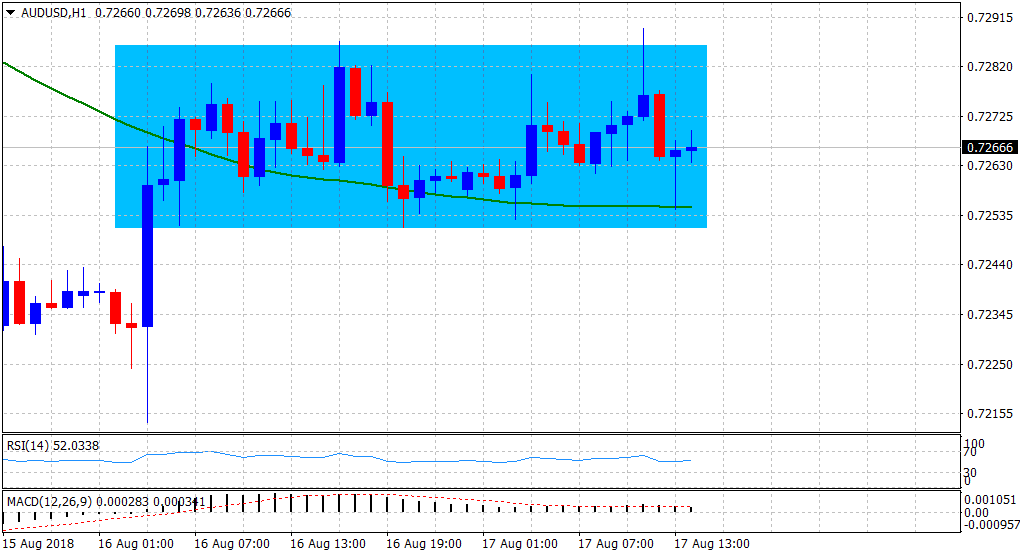Image resolution: width=1020 pixels, height=556 pixels.
Task: Click the triangle arrow beside AUDUSD,H1
Action: (10, 11)
